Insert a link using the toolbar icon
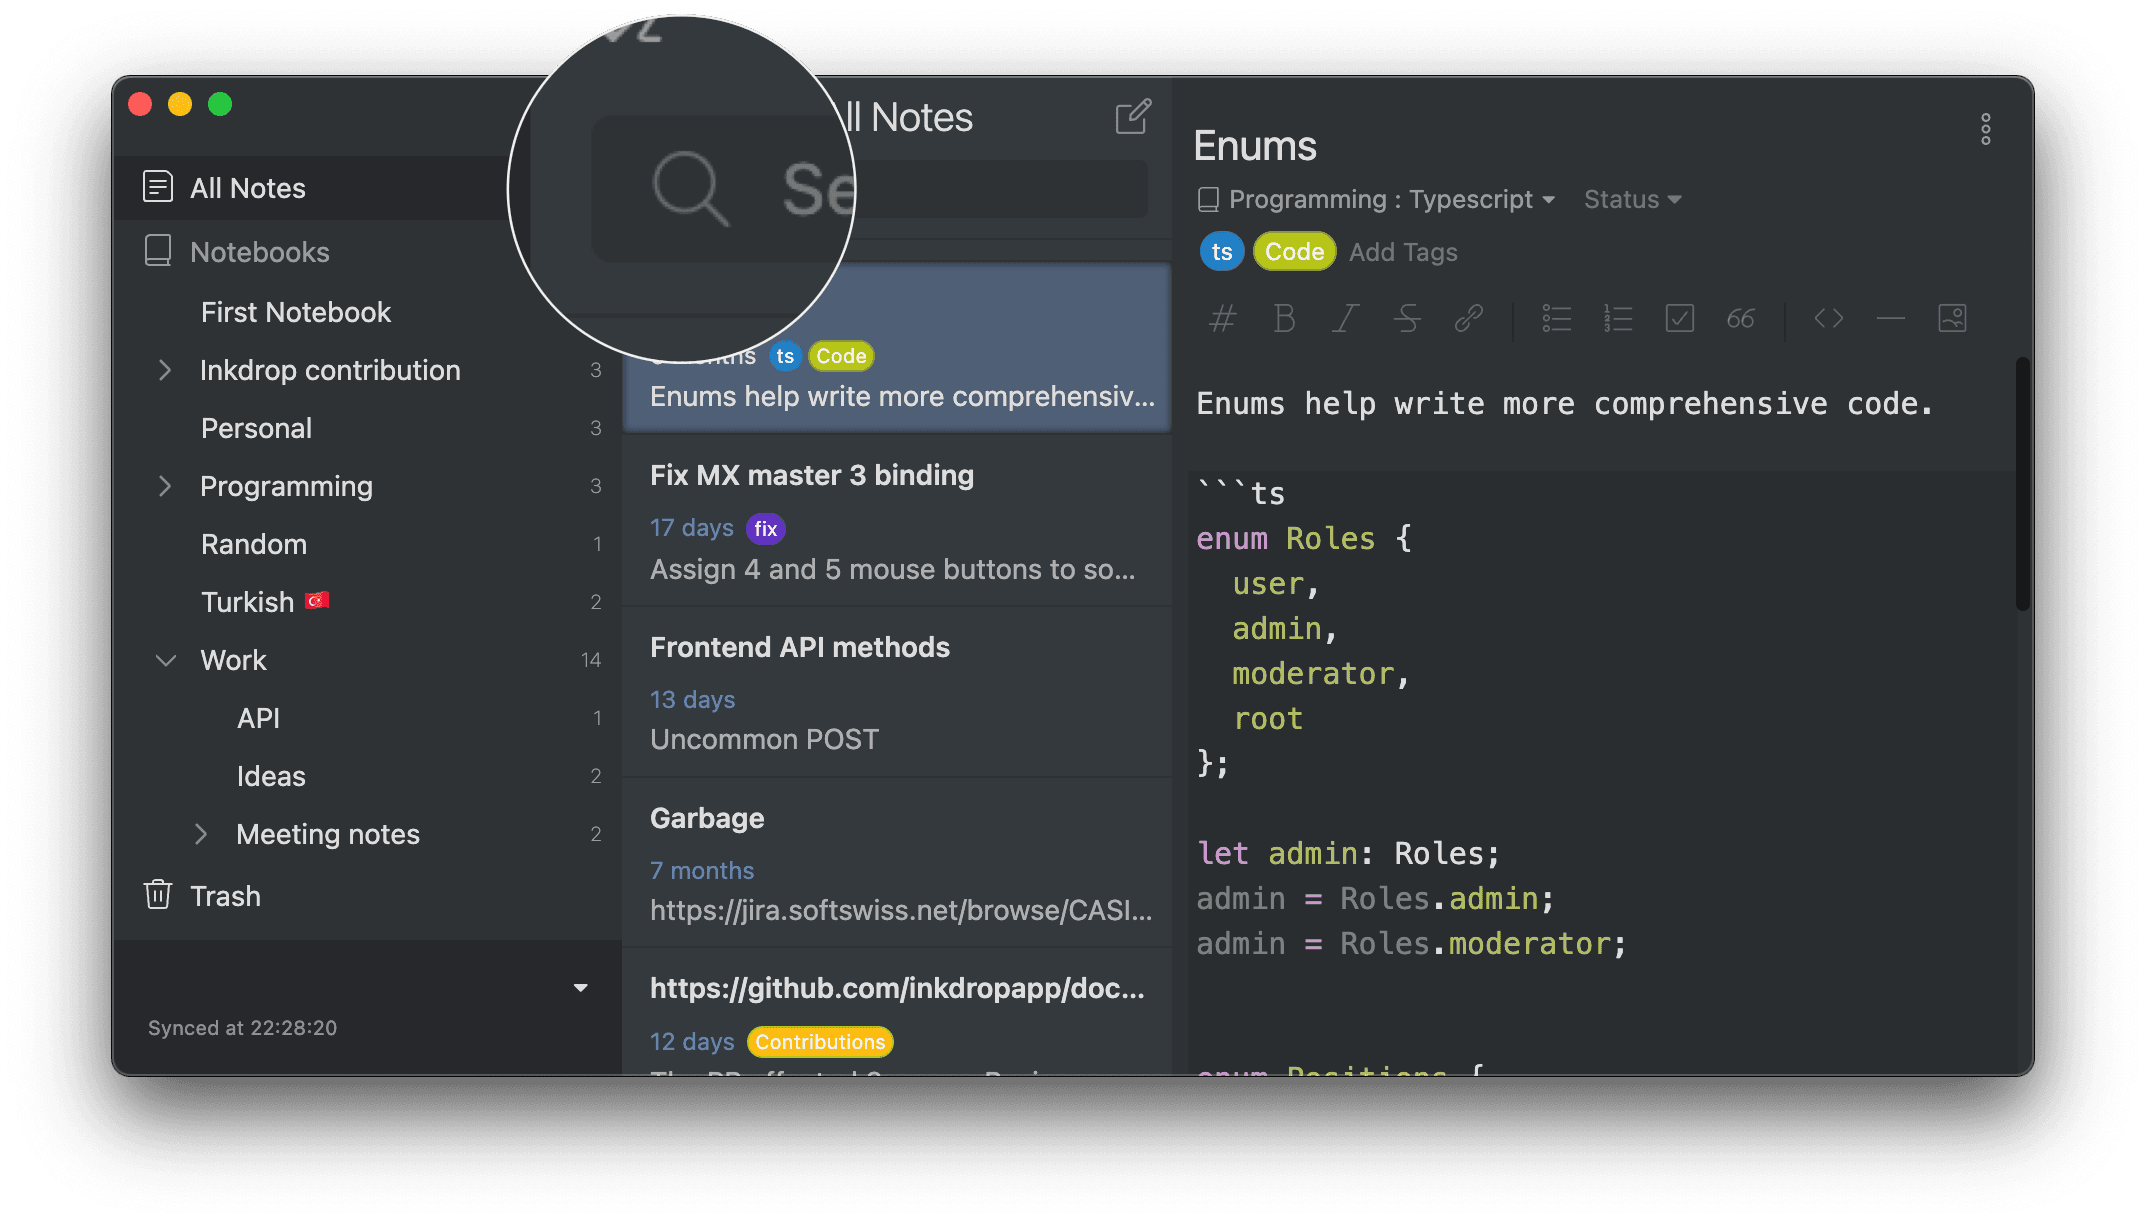Viewport: 2146px width, 1224px height. (1468, 319)
